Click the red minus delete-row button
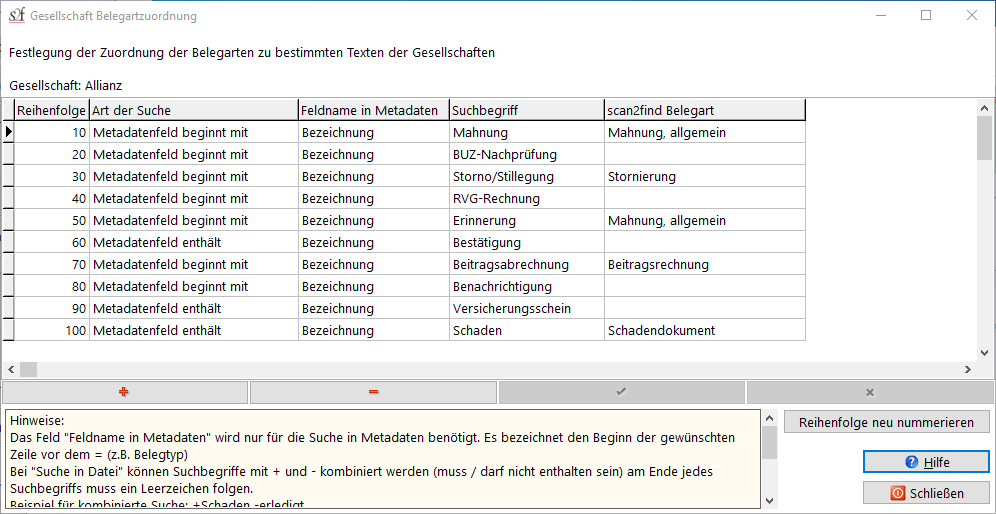The width and height of the screenshot is (996, 514). click(x=373, y=392)
